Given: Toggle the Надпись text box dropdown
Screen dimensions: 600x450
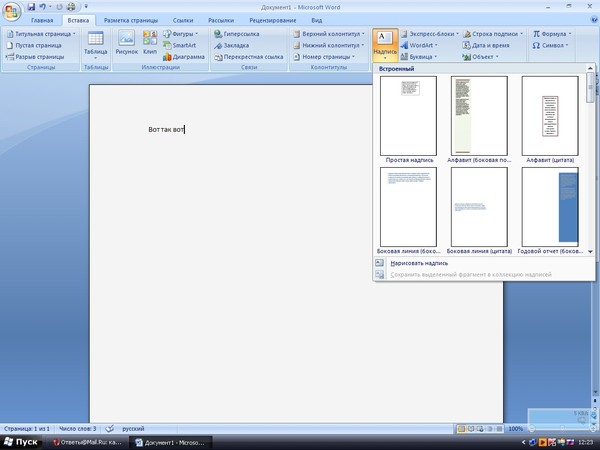Looking at the screenshot, I should click(385, 46).
